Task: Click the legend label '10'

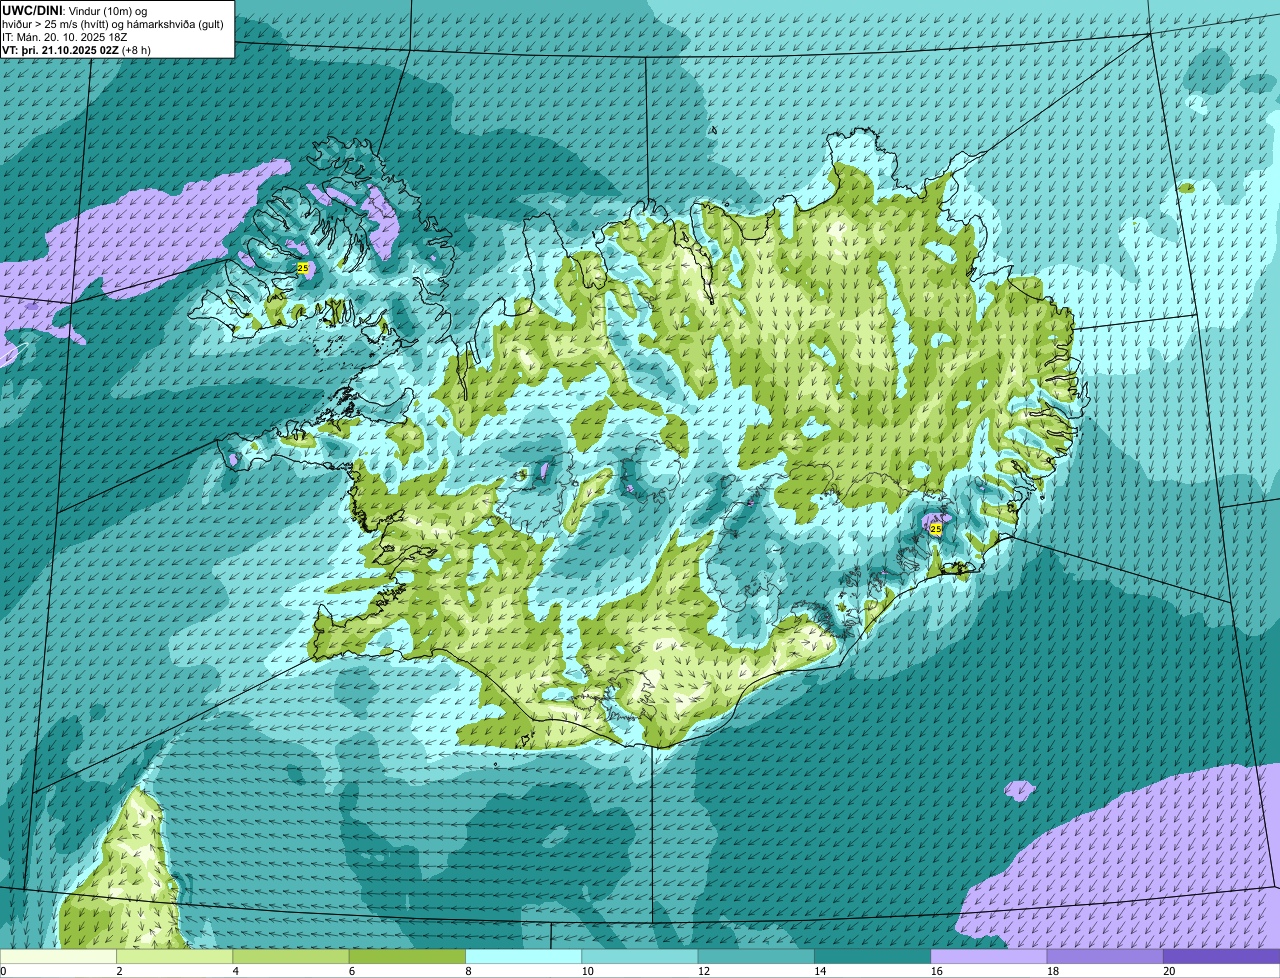Action: (x=587, y=971)
